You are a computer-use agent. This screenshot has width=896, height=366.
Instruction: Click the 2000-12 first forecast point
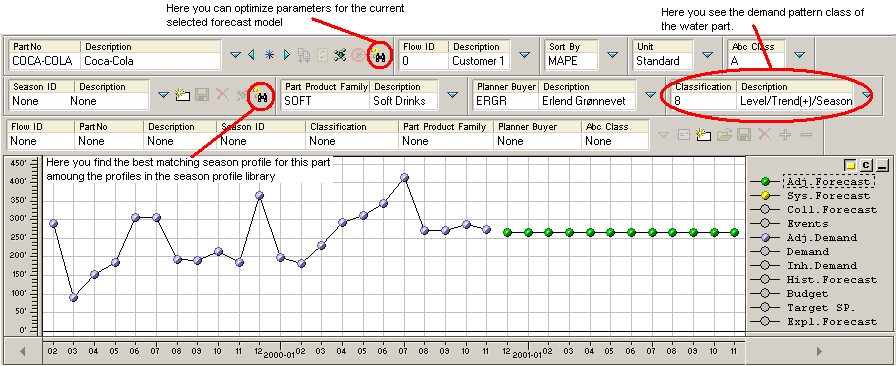tap(507, 232)
